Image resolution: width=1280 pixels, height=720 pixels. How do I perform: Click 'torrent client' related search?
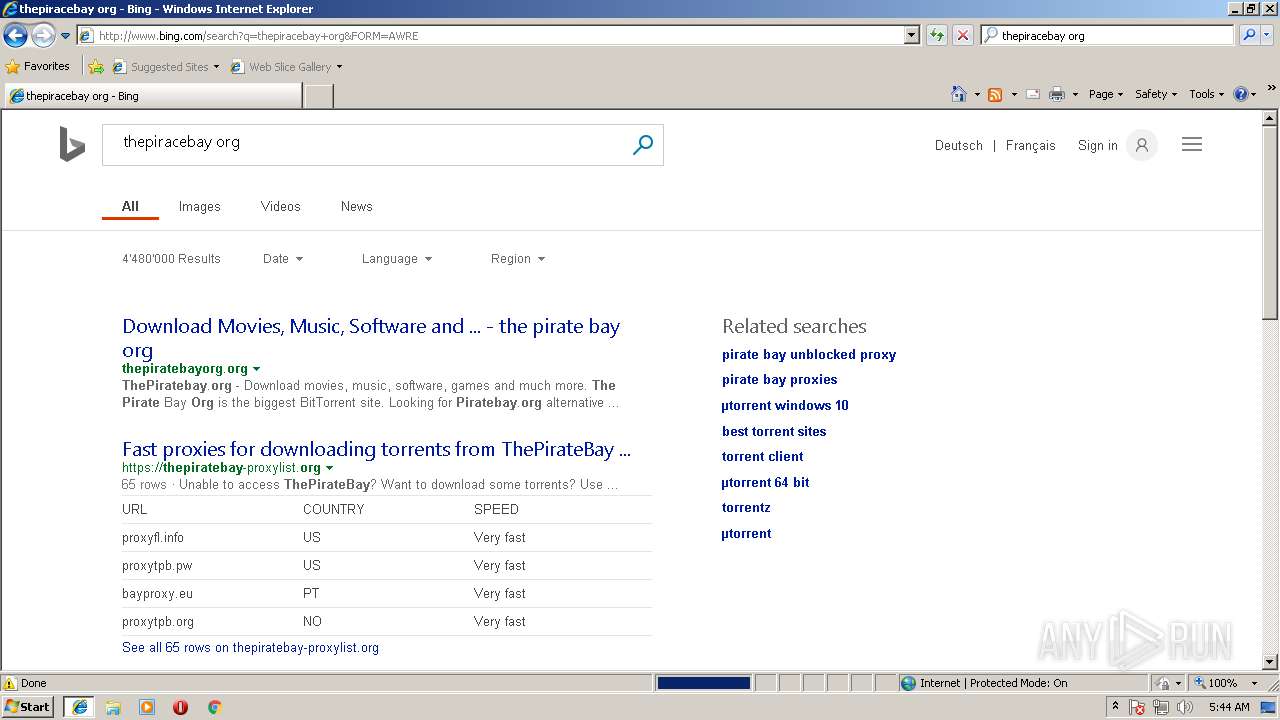(x=763, y=456)
